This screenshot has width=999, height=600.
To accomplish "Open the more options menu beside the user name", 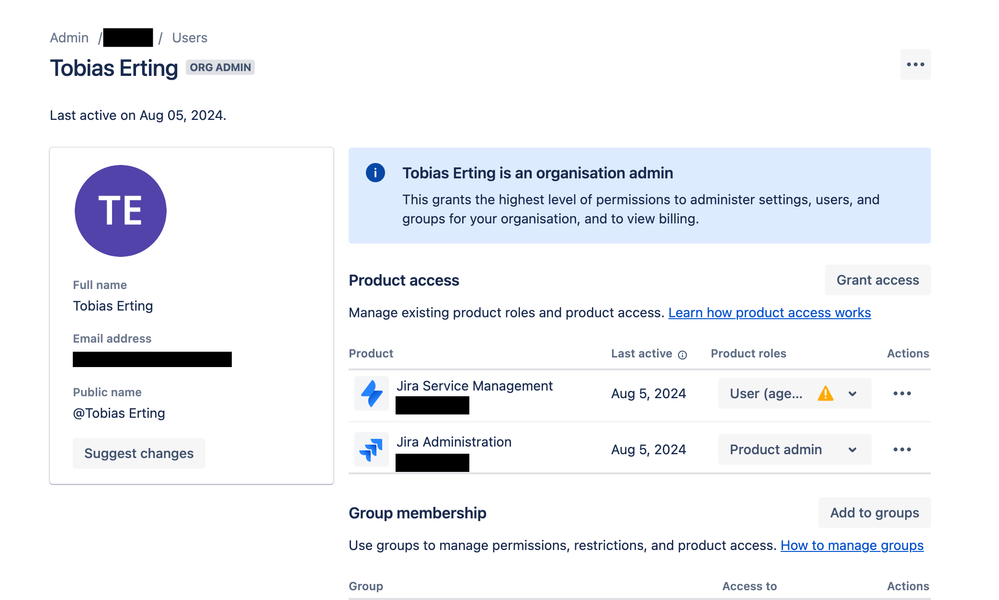I will tap(915, 65).
